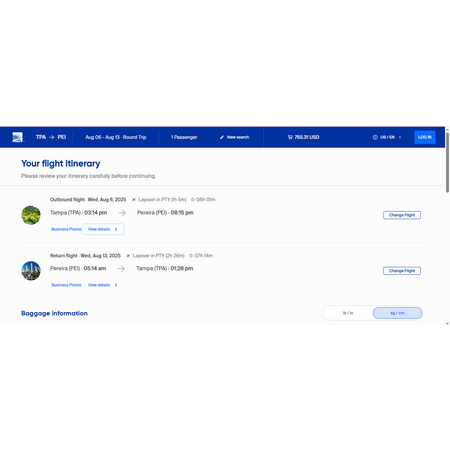Expand return flight View details chevron
The width and height of the screenshot is (450, 450).
(116, 285)
